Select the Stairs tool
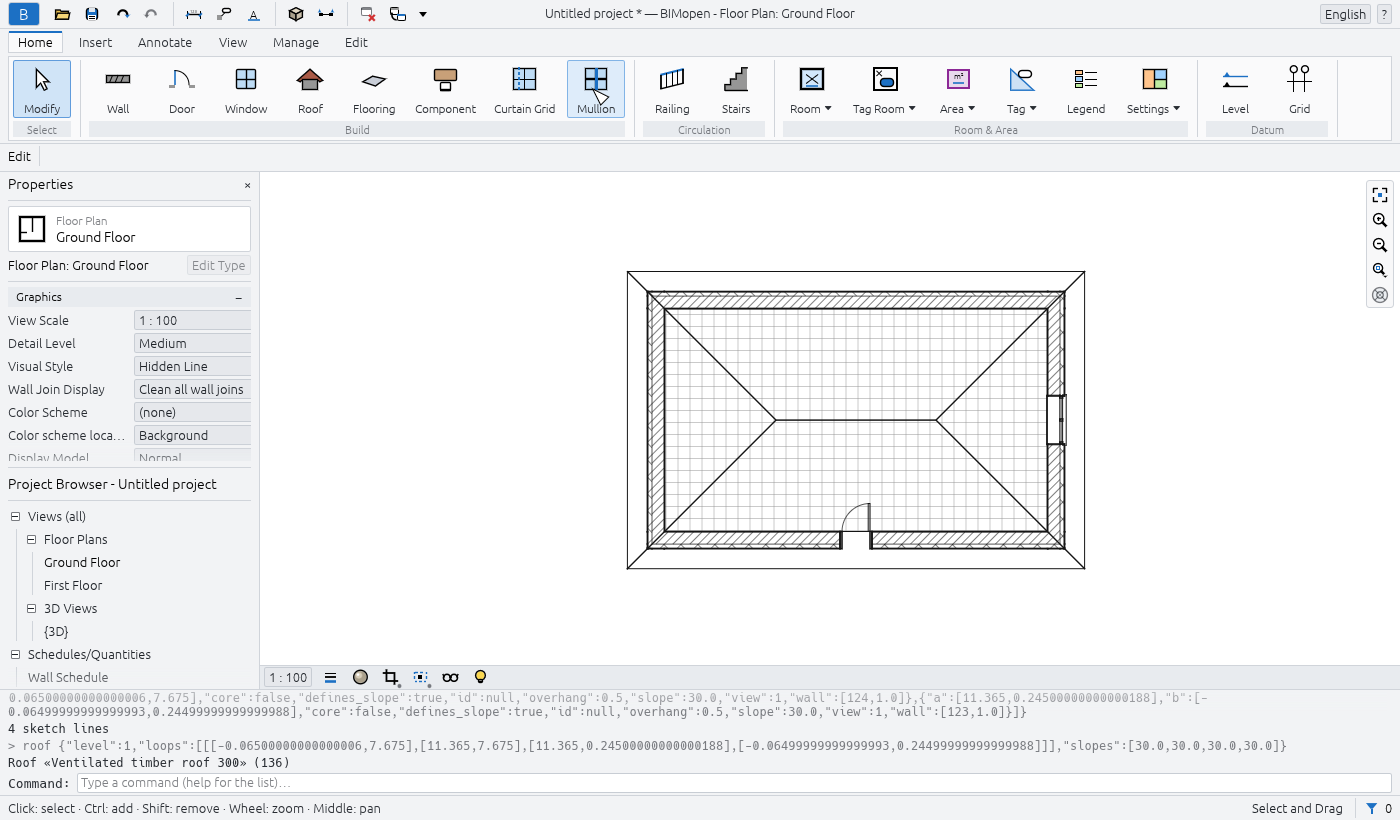 [x=736, y=89]
